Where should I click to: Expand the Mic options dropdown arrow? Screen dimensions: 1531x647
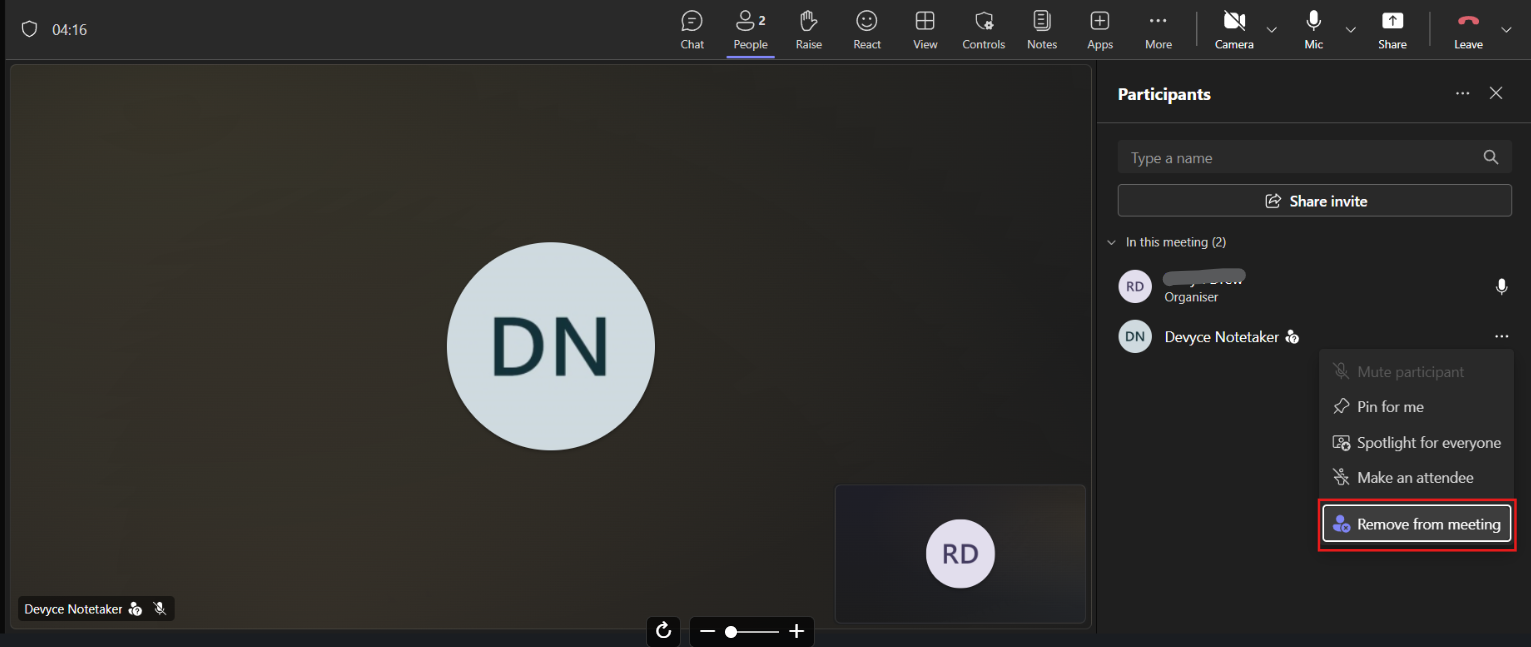click(x=1351, y=30)
